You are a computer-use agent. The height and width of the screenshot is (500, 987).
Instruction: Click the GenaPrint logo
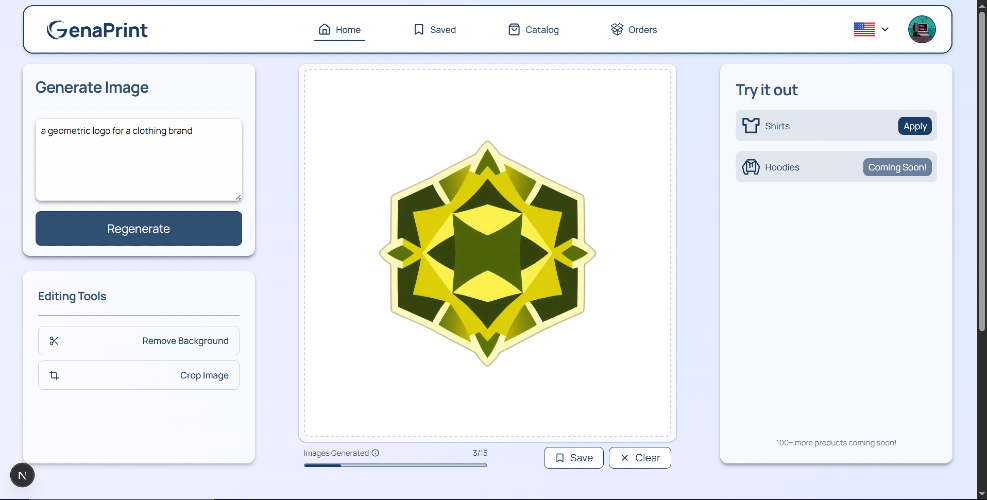click(x=97, y=30)
